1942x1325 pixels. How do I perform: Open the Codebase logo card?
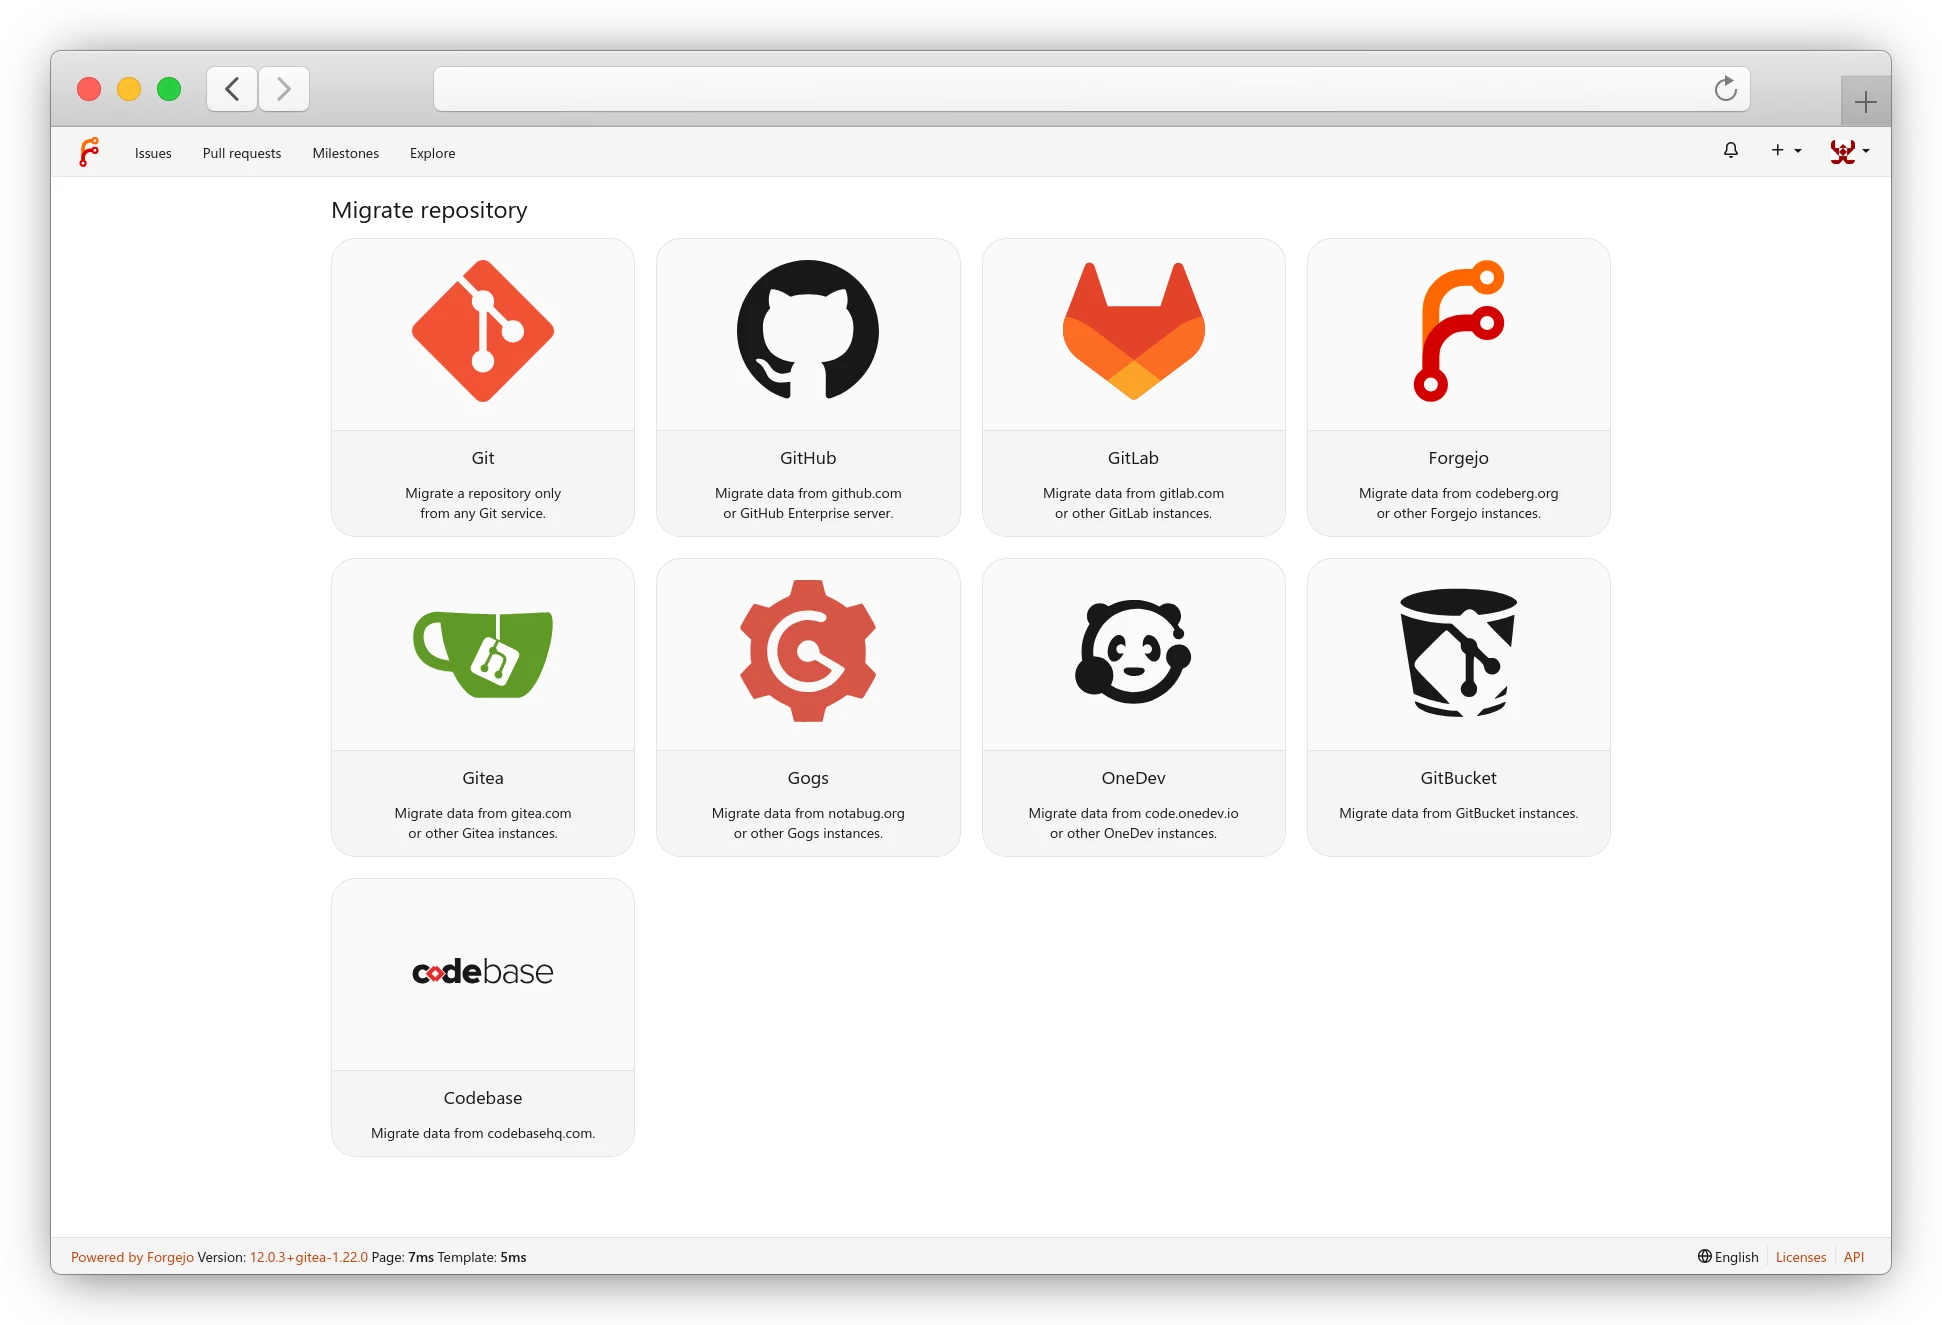pyautogui.click(x=483, y=971)
